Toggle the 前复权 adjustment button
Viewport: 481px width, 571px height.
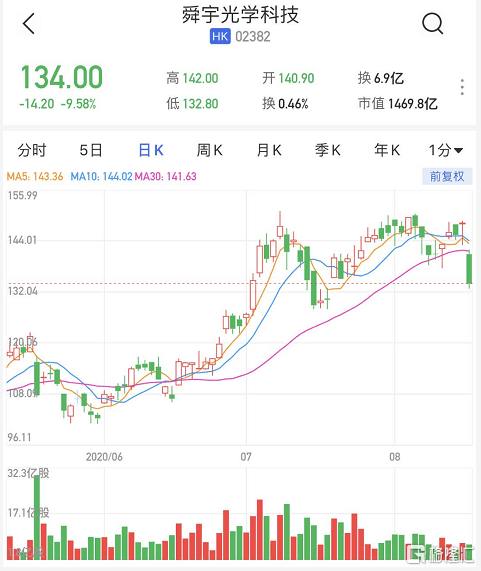[x=447, y=177]
